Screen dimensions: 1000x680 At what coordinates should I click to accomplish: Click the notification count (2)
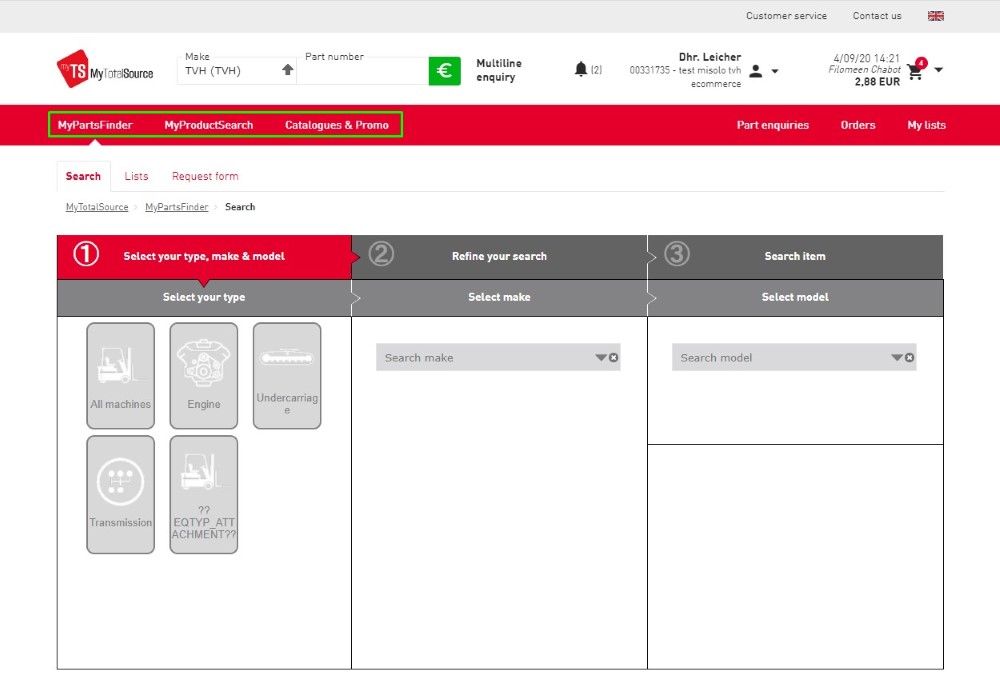click(x=596, y=70)
